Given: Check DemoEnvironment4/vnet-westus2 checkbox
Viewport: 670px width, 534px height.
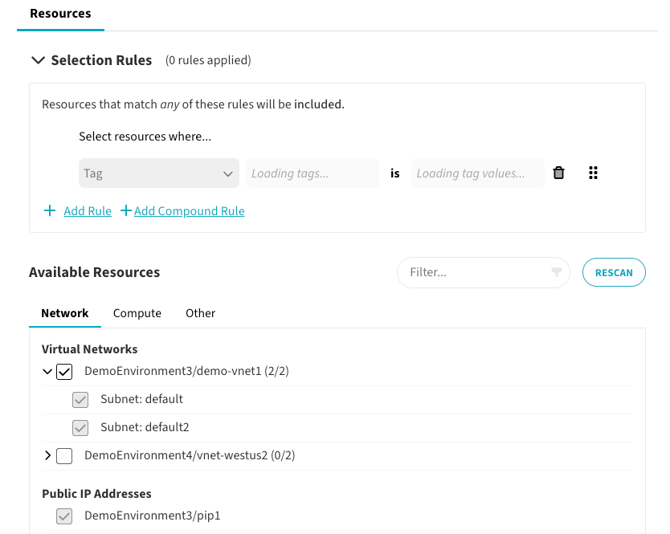Looking at the screenshot, I should (64, 456).
